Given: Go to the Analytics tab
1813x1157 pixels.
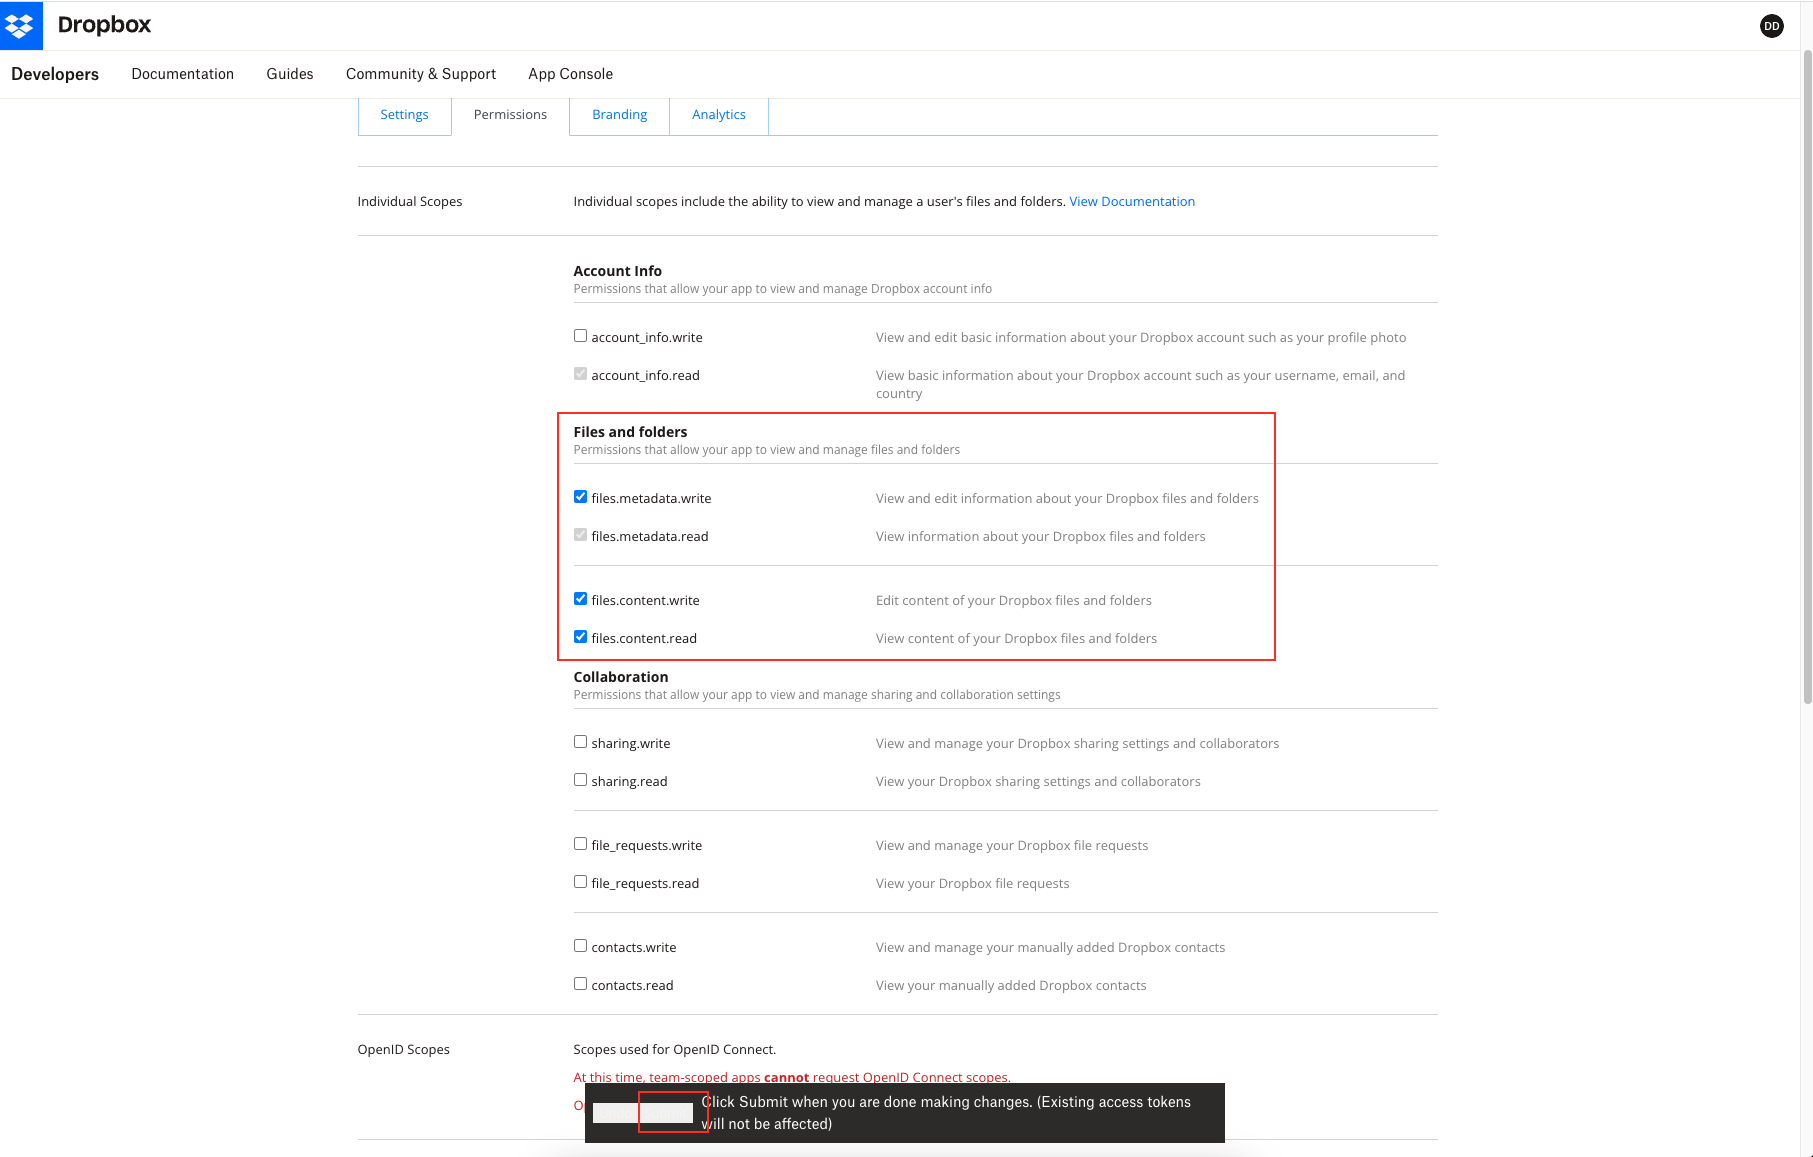Looking at the screenshot, I should (x=719, y=115).
